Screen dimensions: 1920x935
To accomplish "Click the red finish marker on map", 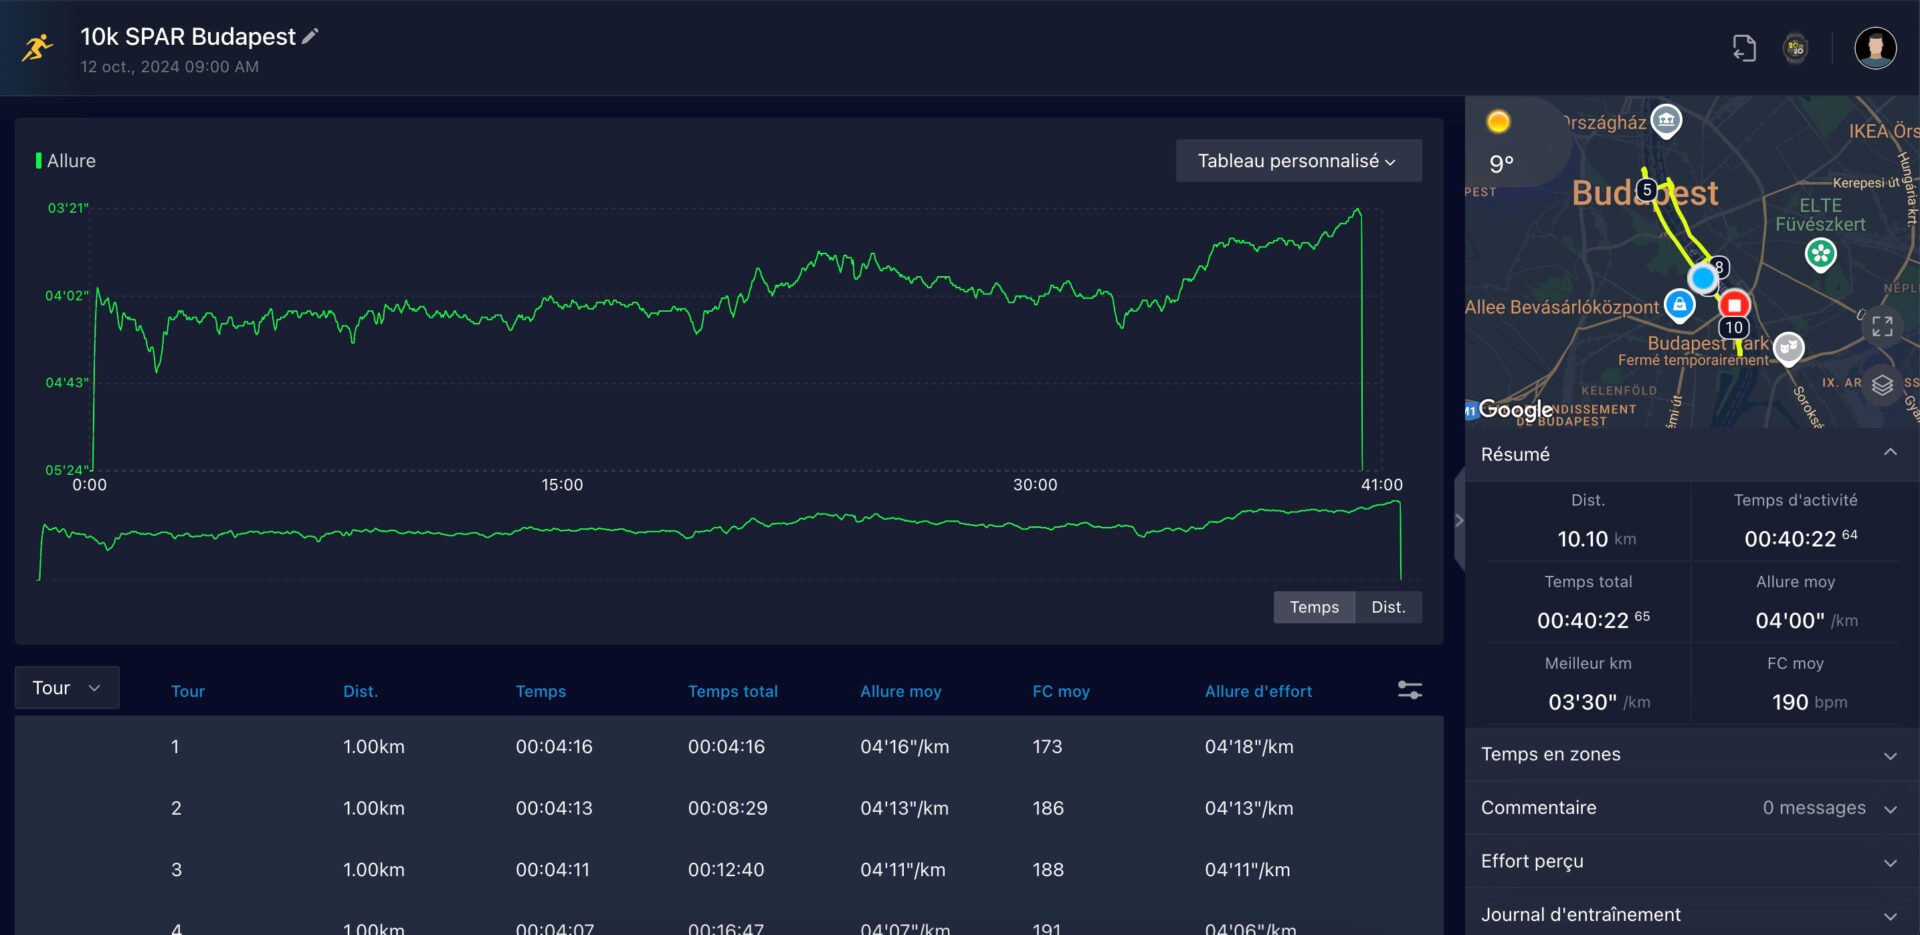I will pos(1734,304).
